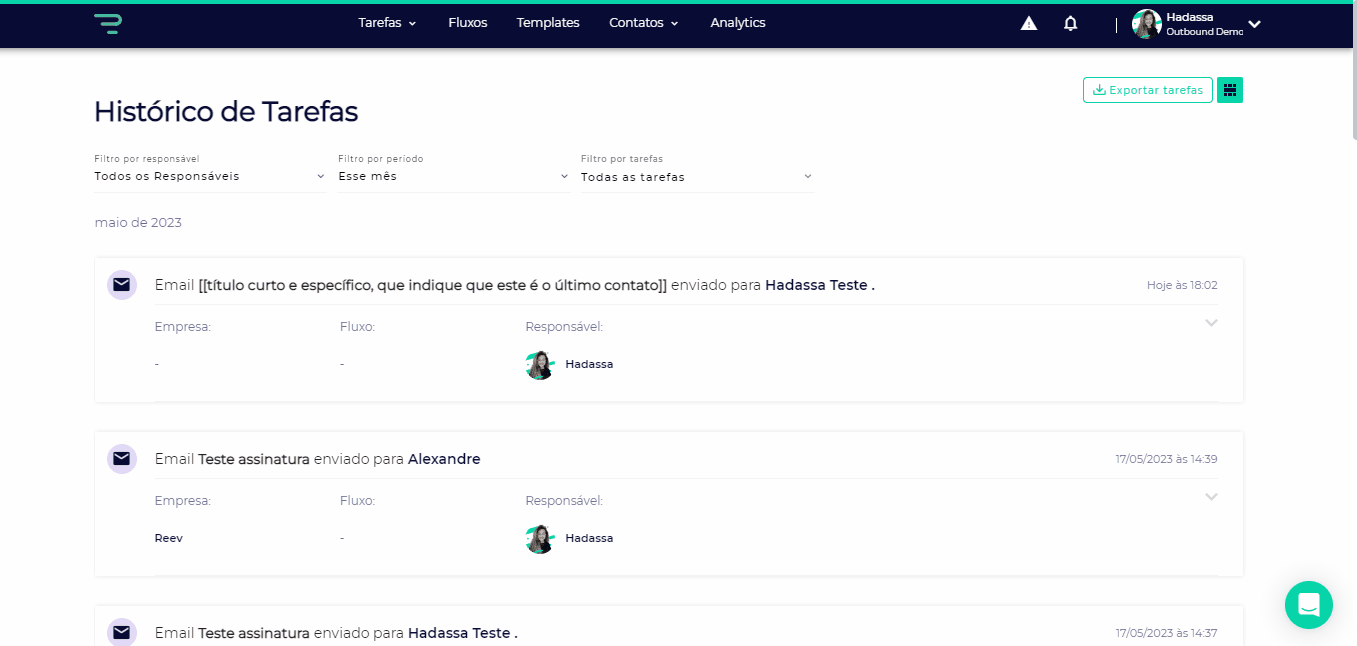
Task: Open the Hadassa Teste contact link in first task
Action: point(819,285)
